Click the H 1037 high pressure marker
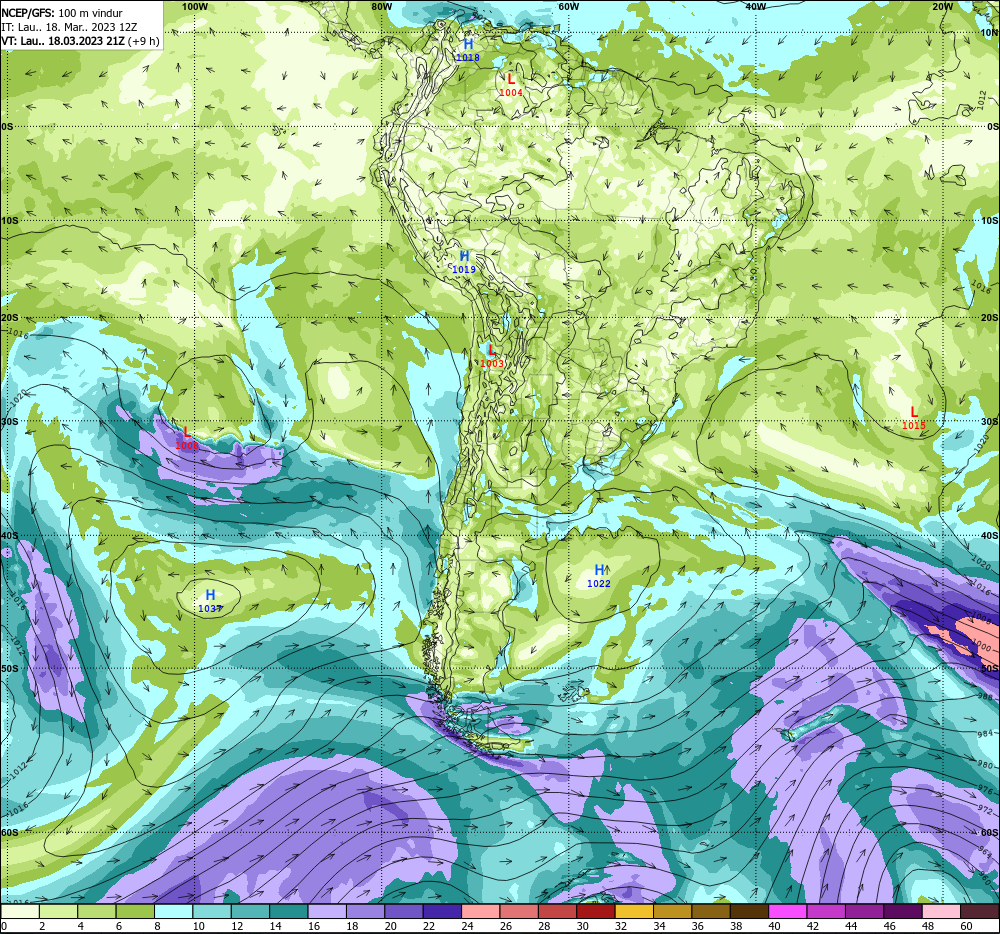The image size is (1000, 934). tap(210, 601)
